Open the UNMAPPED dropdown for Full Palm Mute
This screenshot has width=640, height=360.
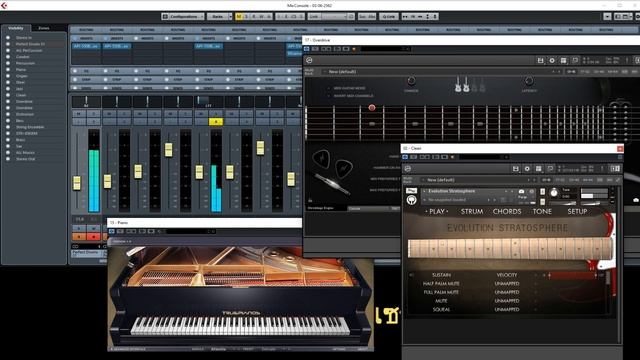(507, 292)
